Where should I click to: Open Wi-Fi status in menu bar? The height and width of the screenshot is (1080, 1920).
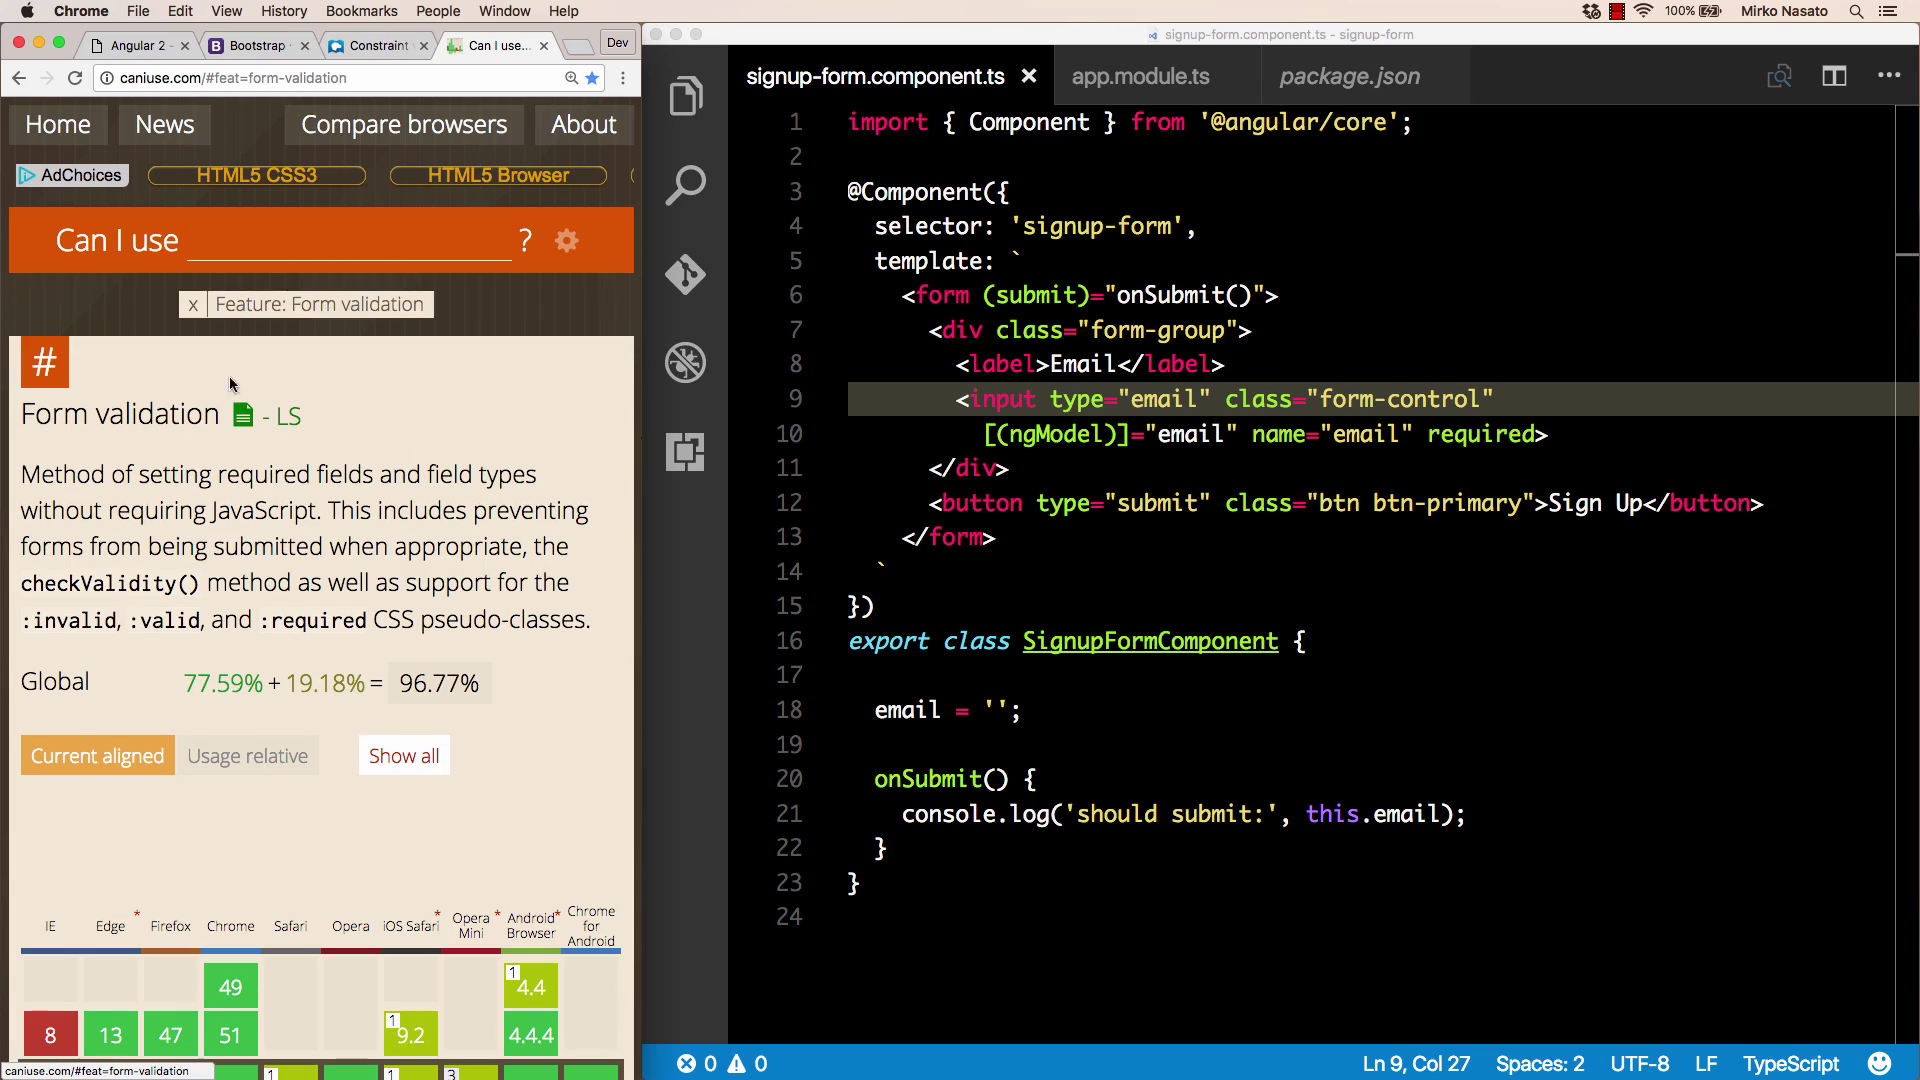point(1643,11)
